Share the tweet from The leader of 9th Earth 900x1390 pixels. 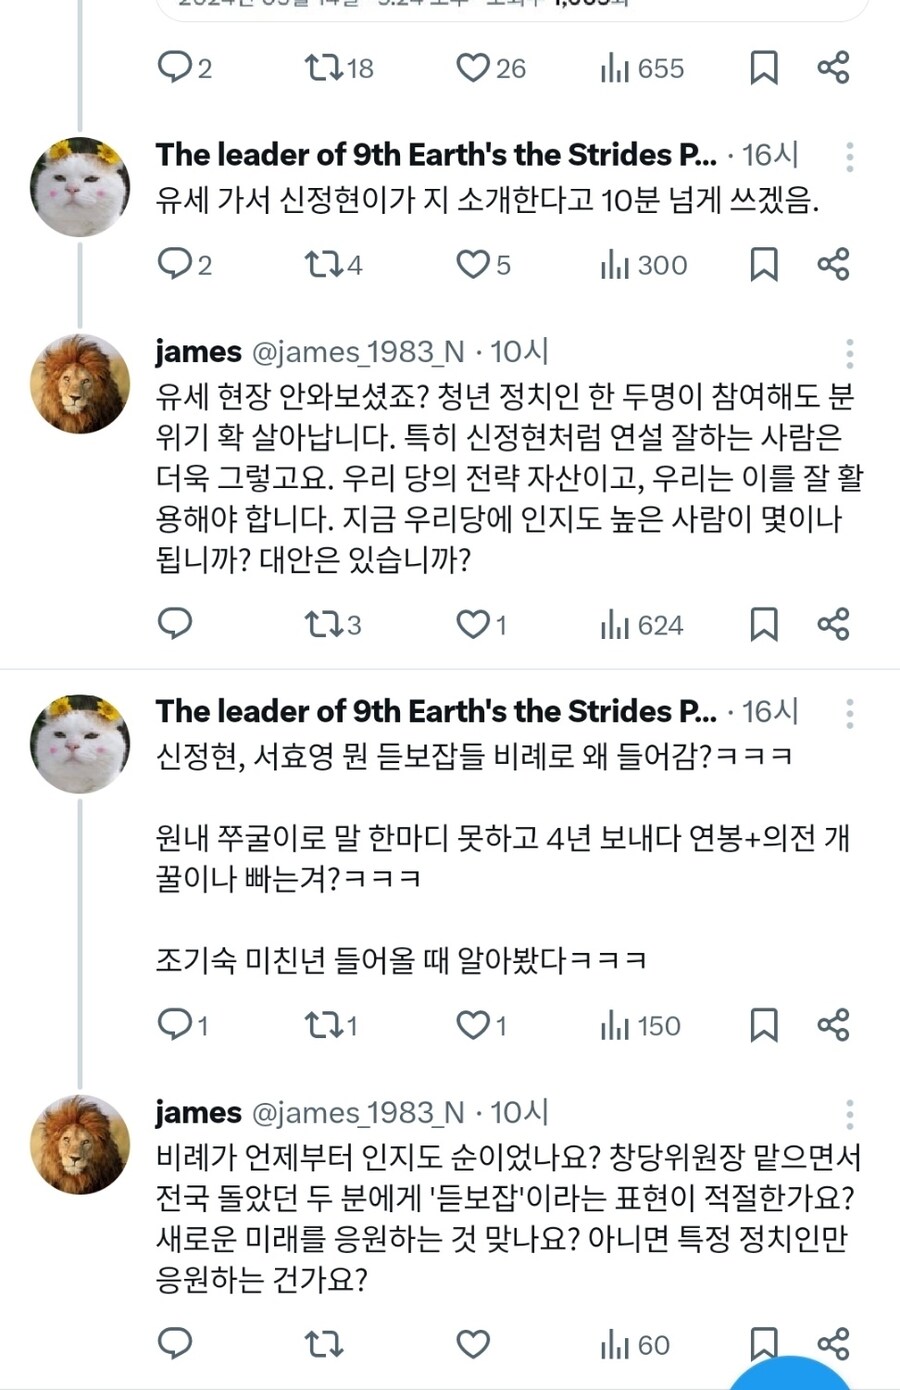click(x=833, y=265)
